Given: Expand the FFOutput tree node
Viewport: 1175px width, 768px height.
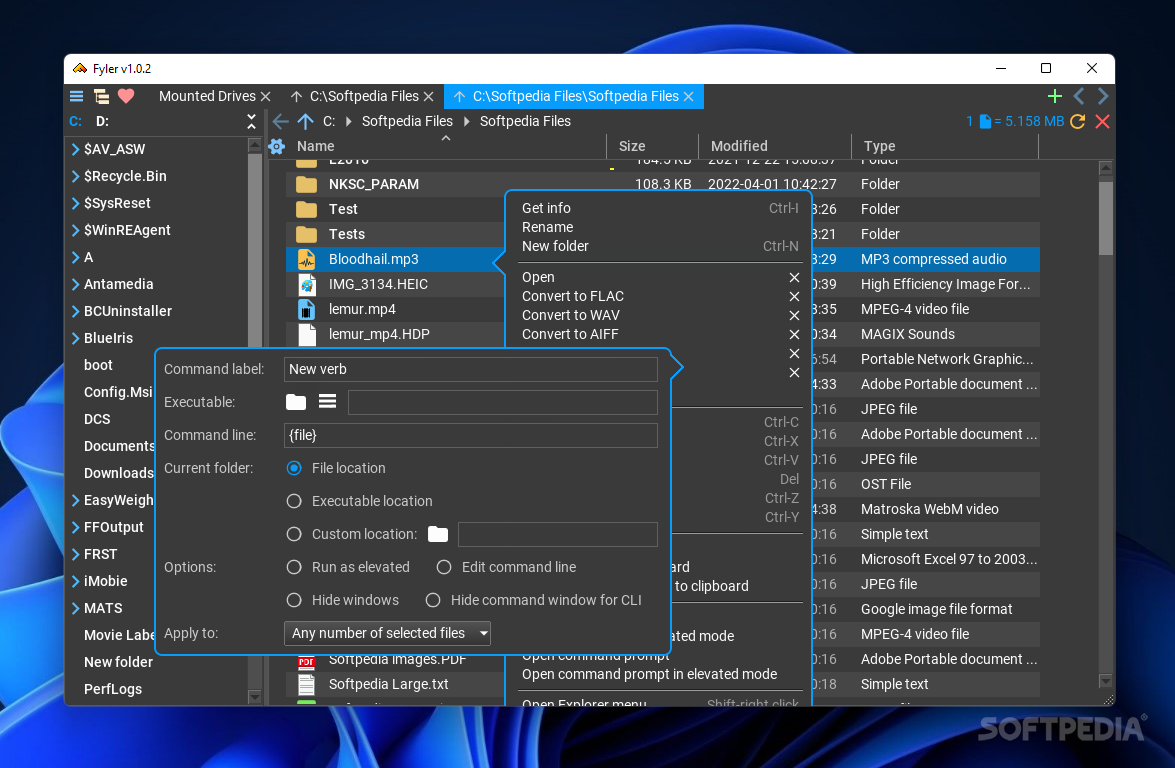Looking at the screenshot, I should [x=76, y=527].
